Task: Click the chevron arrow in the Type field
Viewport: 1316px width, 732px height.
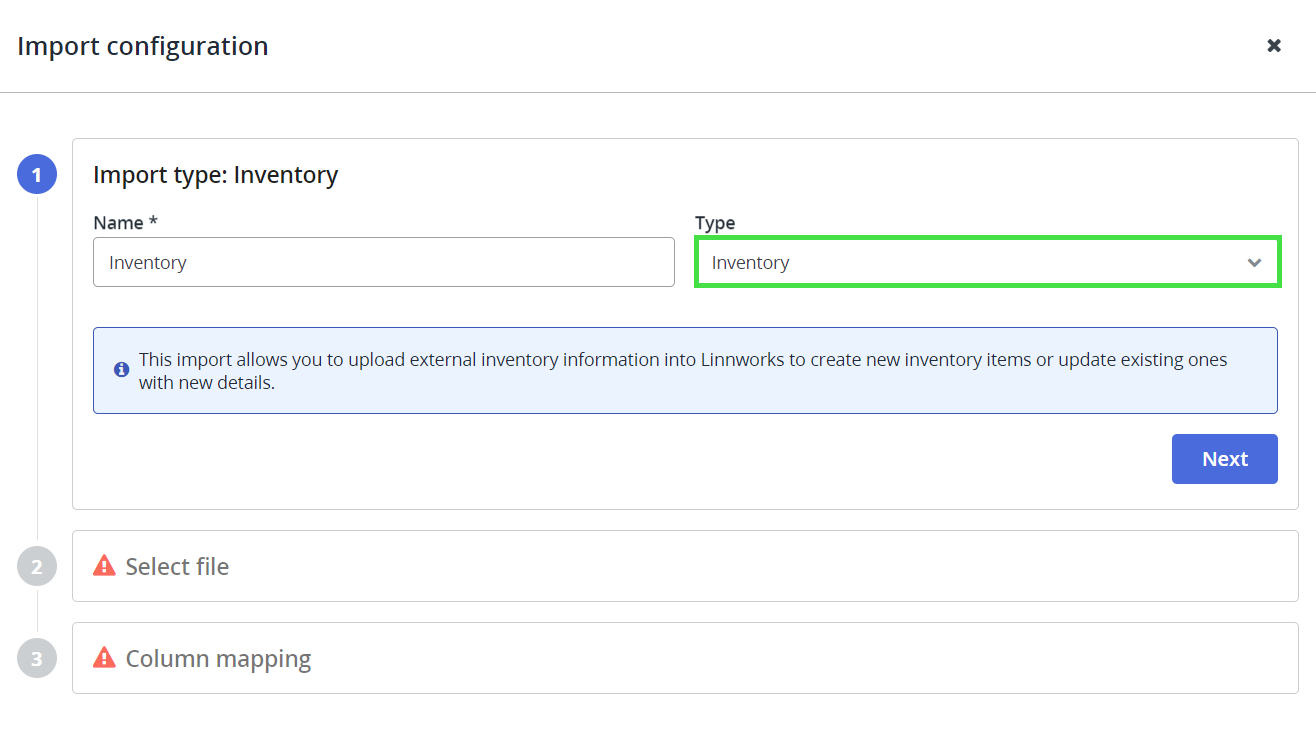Action: (x=1254, y=263)
